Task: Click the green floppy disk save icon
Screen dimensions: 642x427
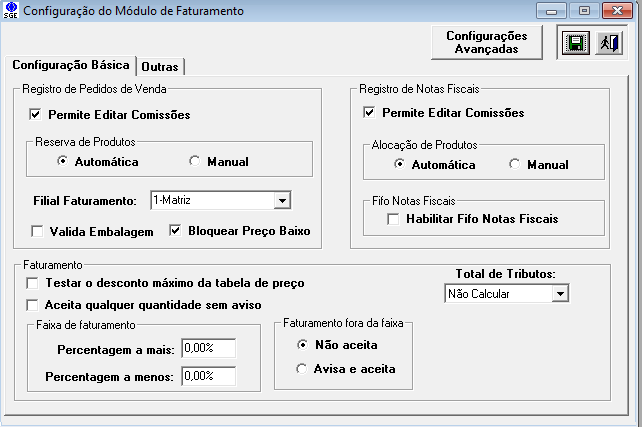Action: pyautogui.click(x=575, y=43)
